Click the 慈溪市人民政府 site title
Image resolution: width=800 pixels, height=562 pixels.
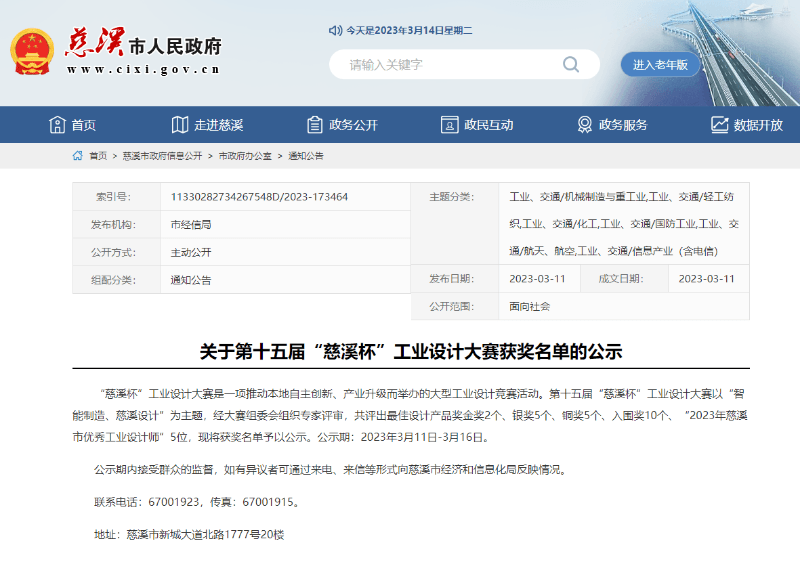[143, 43]
